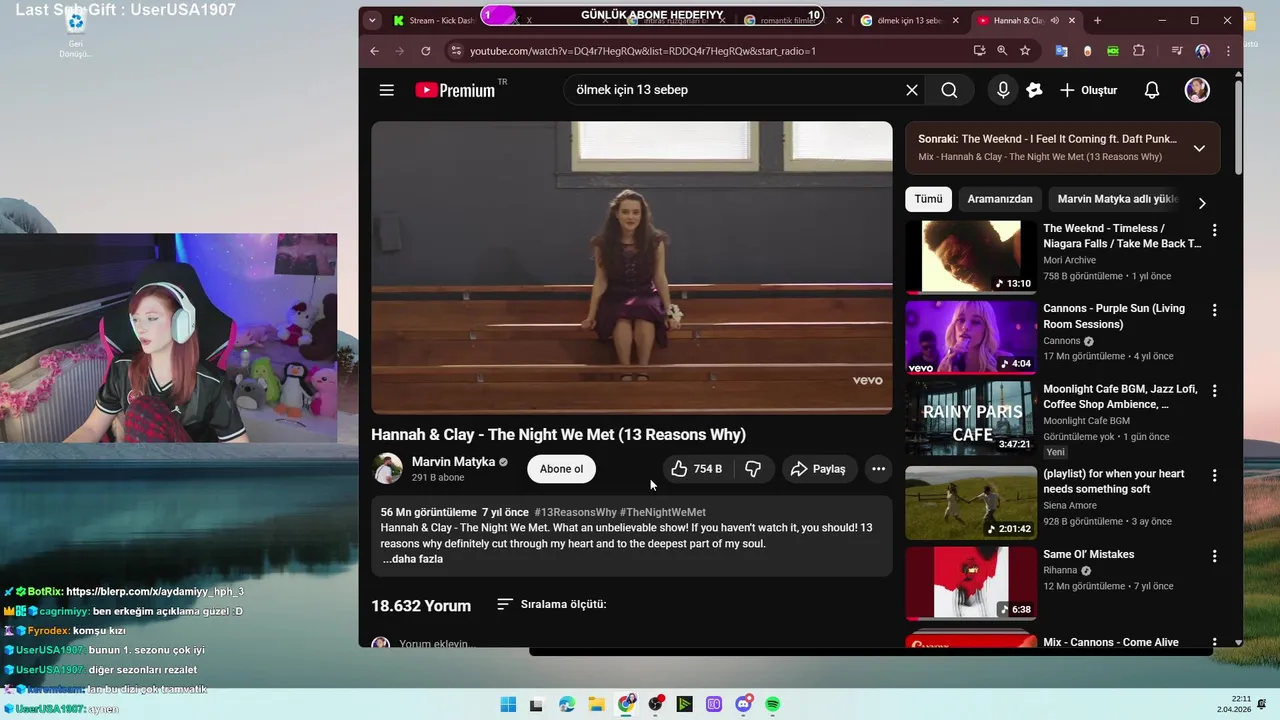Open the Rihanna Same Ol' Mistakes thumbnail
This screenshot has height=720, width=1280.
click(971, 583)
